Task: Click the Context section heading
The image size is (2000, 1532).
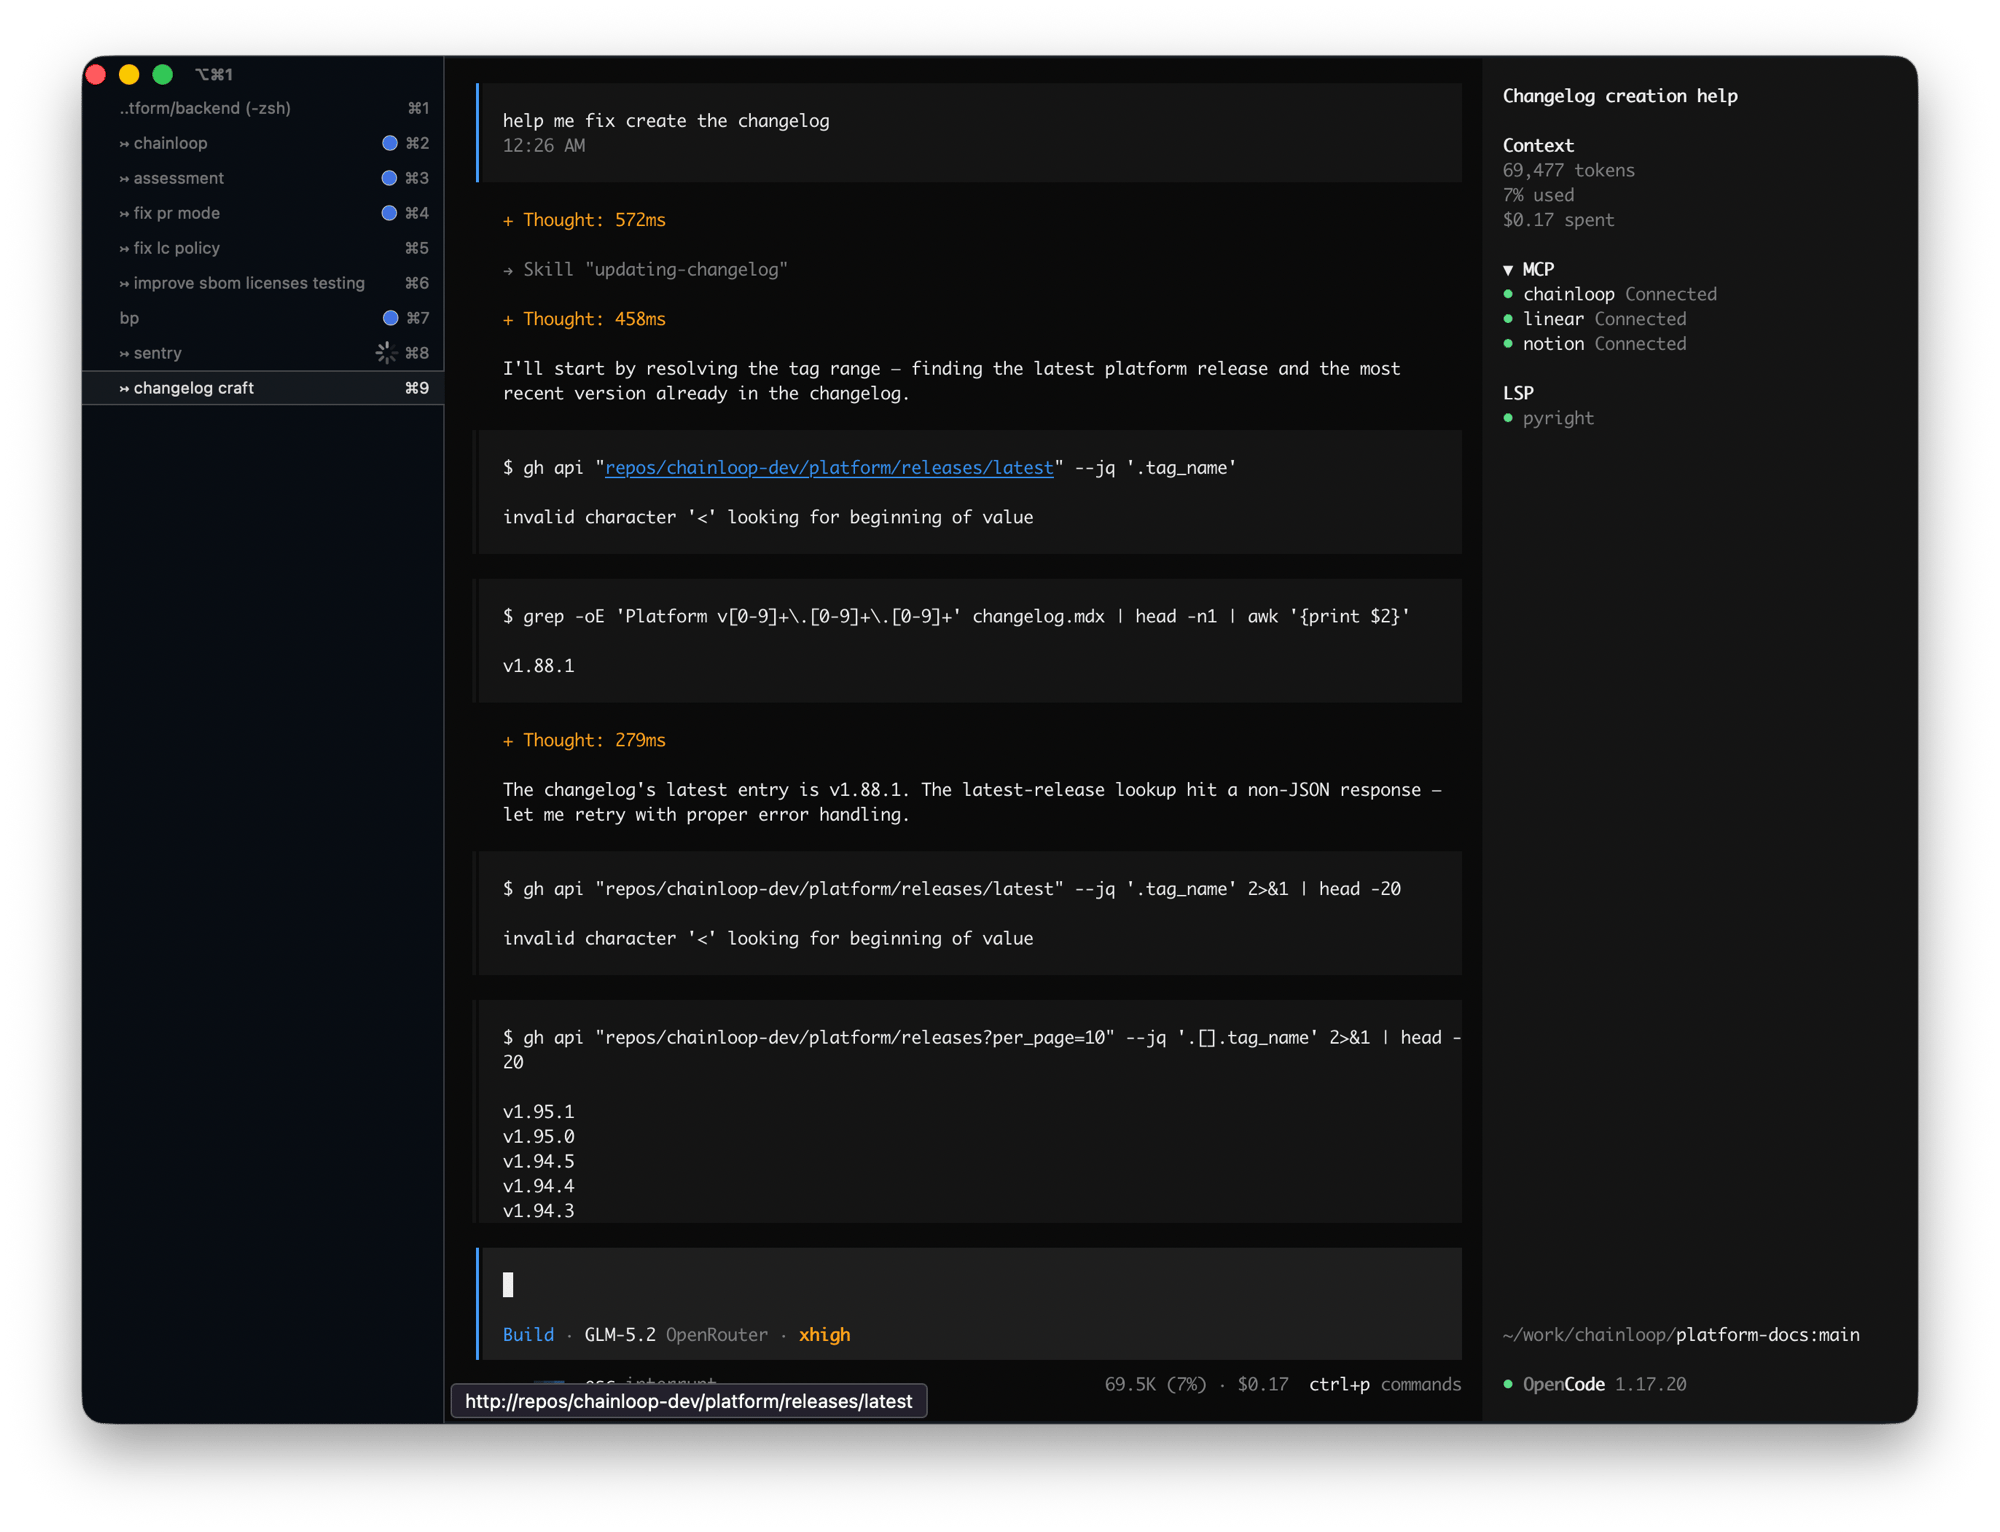Action: pyautogui.click(x=1538, y=146)
